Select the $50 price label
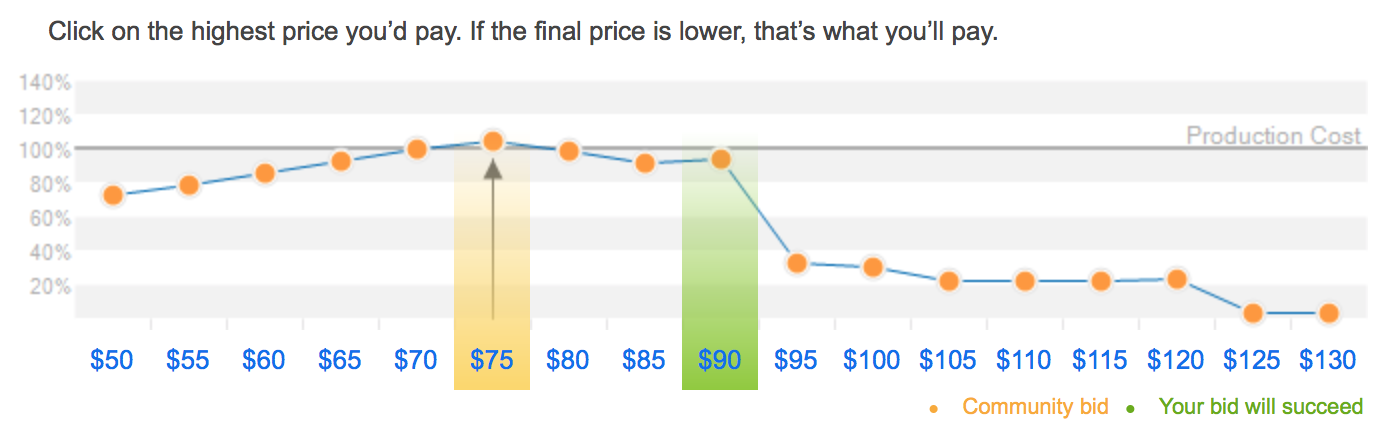 (x=112, y=360)
